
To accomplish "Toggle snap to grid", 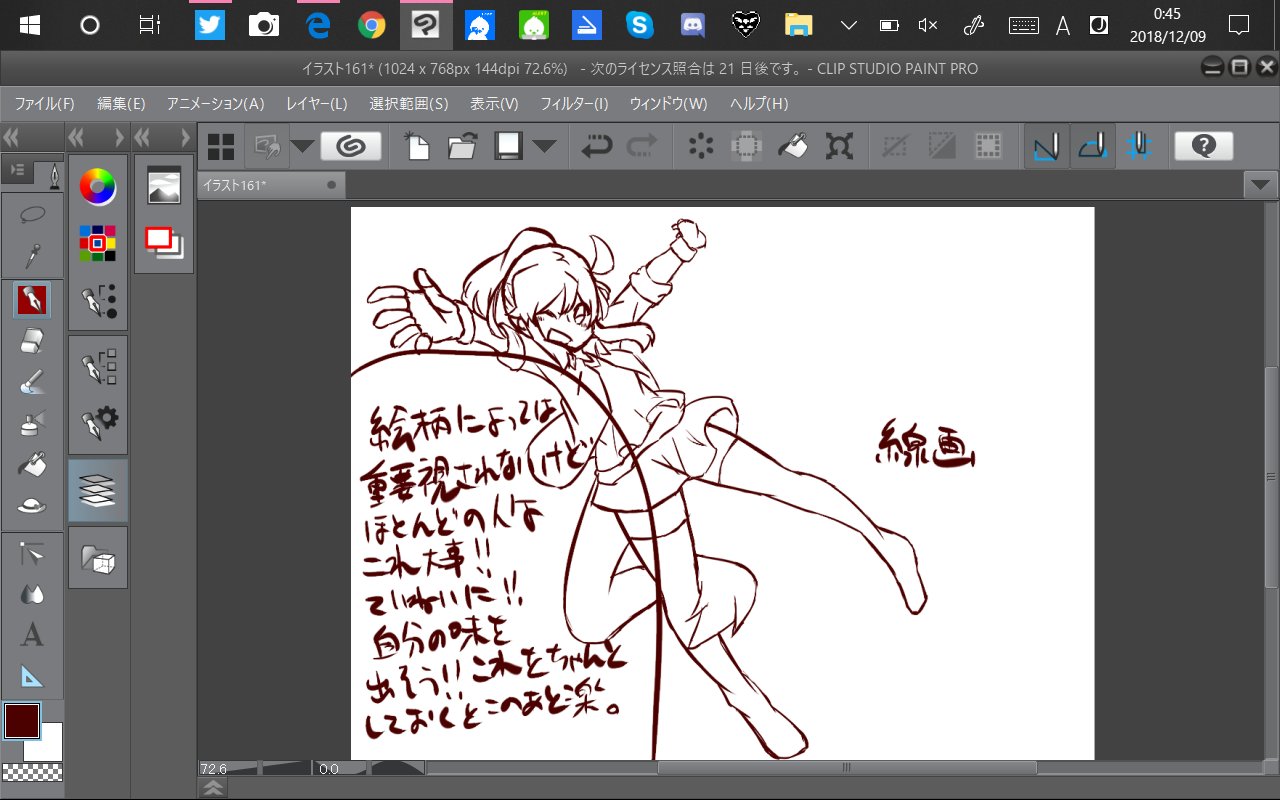I will coord(1138,147).
